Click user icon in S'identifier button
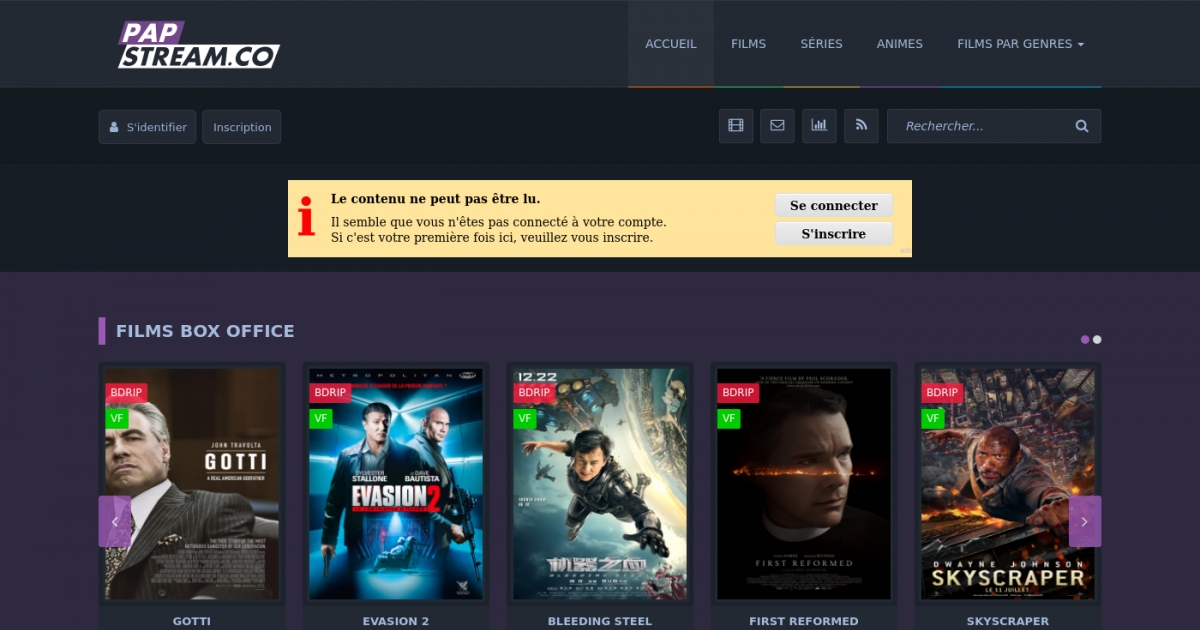Image resolution: width=1200 pixels, height=630 pixels. coord(114,127)
